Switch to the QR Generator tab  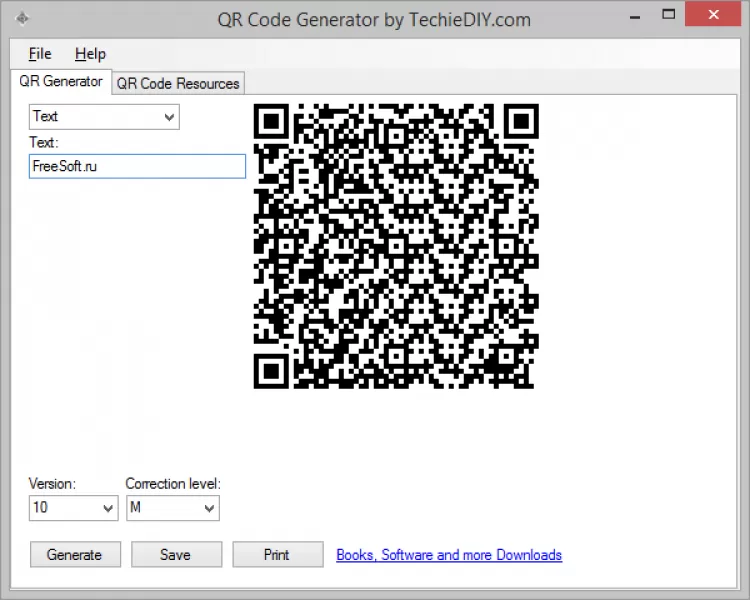pos(61,81)
